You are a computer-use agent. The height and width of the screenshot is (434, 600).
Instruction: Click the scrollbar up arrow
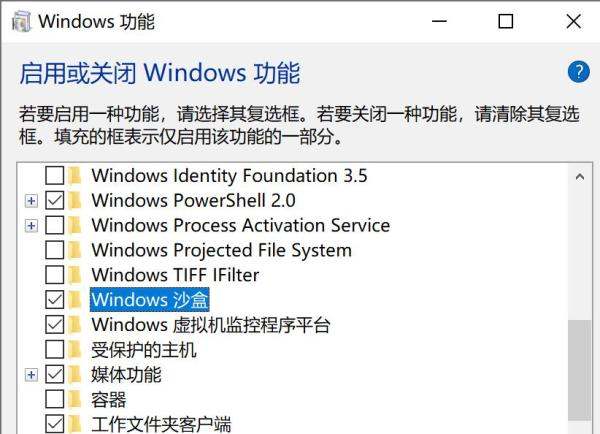pos(578,178)
